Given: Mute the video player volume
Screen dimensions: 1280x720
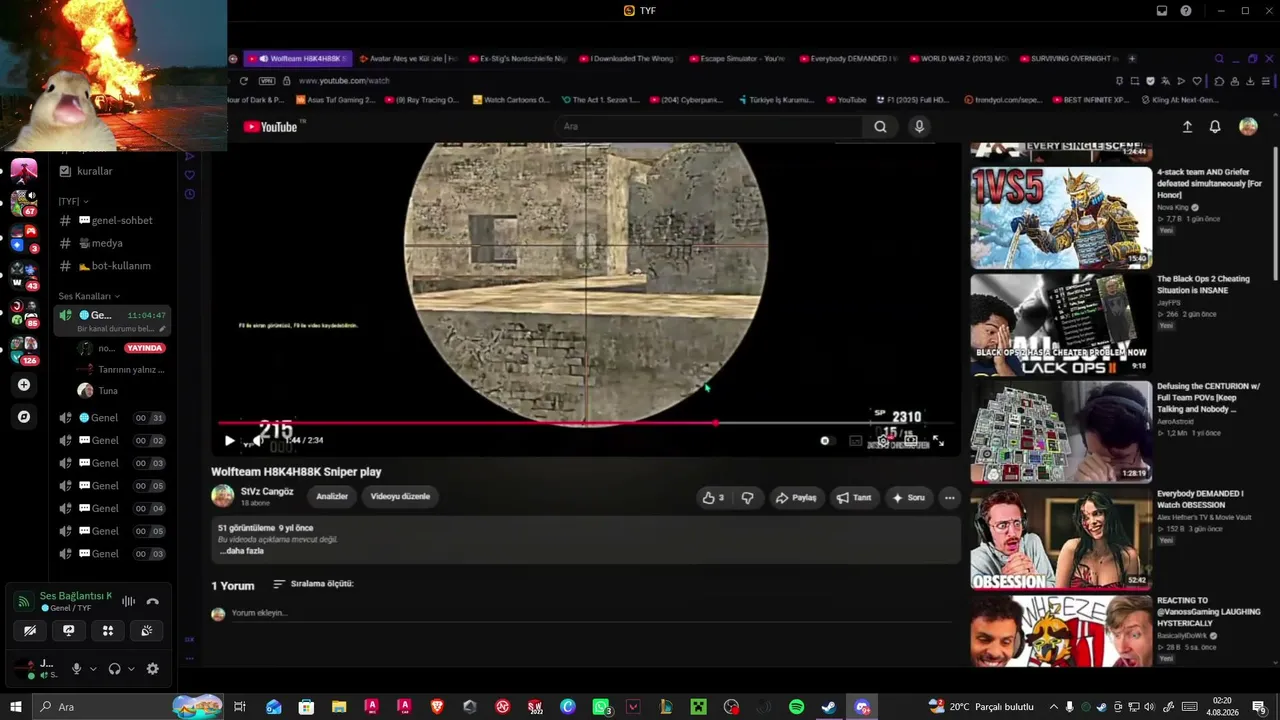Looking at the screenshot, I should [257, 440].
